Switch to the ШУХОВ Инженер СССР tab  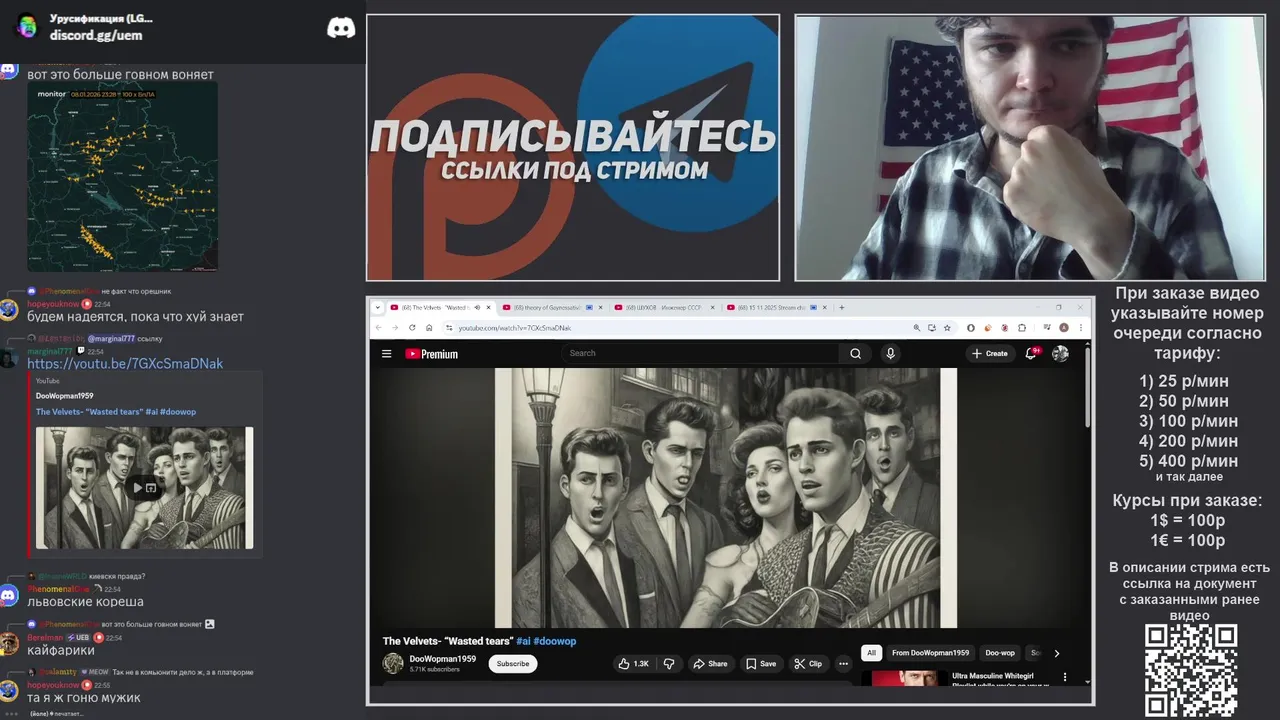click(665, 307)
